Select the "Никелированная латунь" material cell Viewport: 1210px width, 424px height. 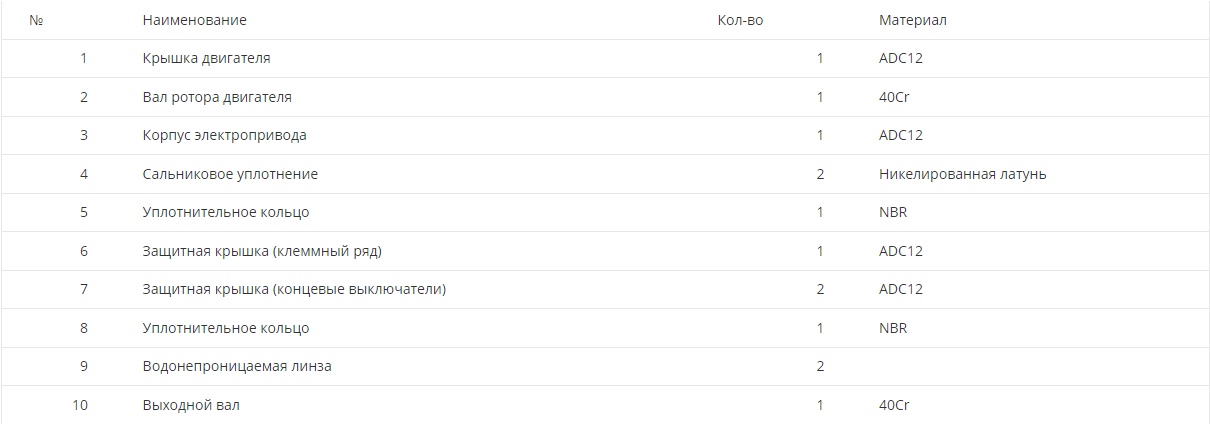click(x=962, y=174)
